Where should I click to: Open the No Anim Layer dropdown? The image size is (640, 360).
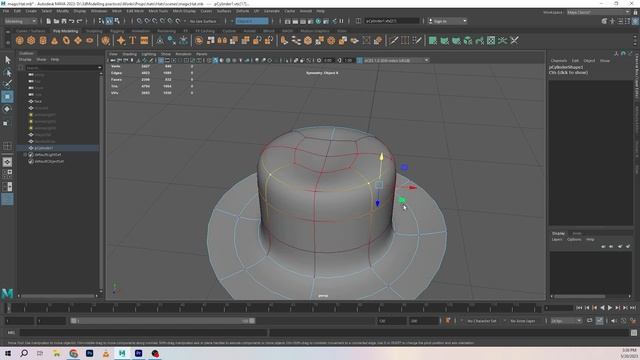point(522,321)
